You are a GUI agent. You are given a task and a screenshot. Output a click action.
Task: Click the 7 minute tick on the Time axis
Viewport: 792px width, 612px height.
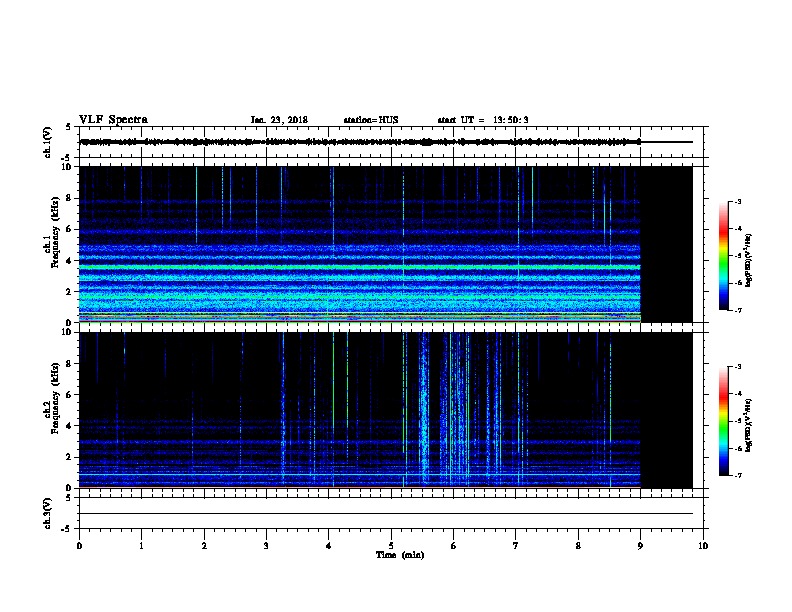pos(516,546)
